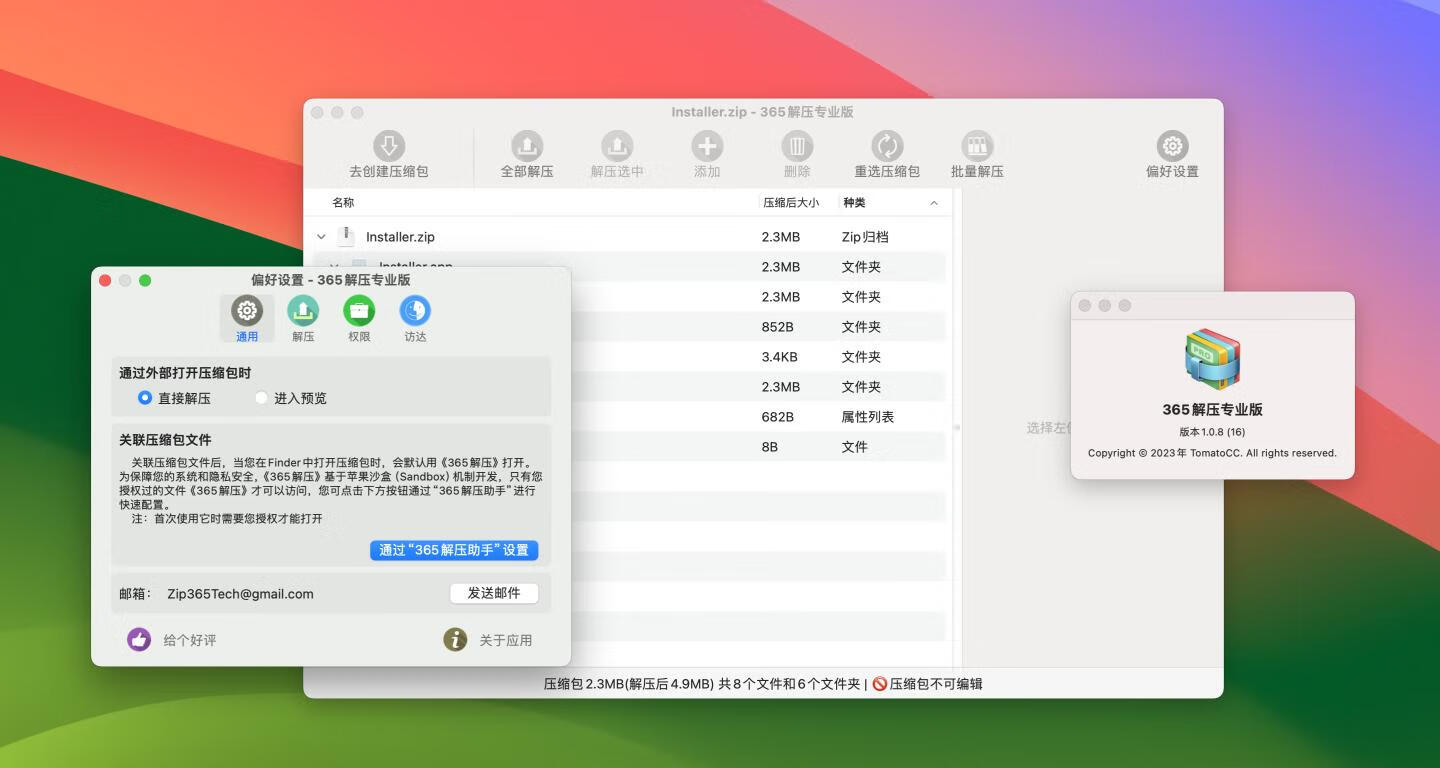Click the 属性列表 type cell
The height and width of the screenshot is (768, 1440).
point(868,417)
